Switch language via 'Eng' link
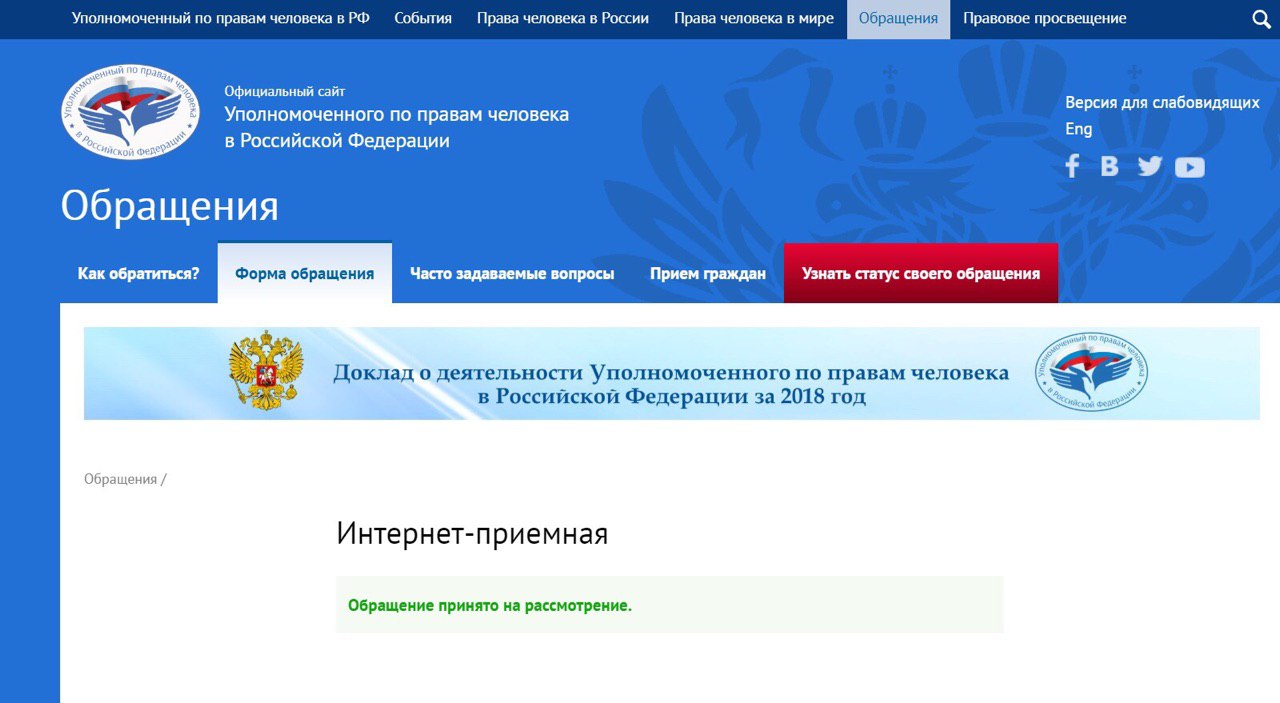The width and height of the screenshot is (1280, 703). pos(1079,129)
